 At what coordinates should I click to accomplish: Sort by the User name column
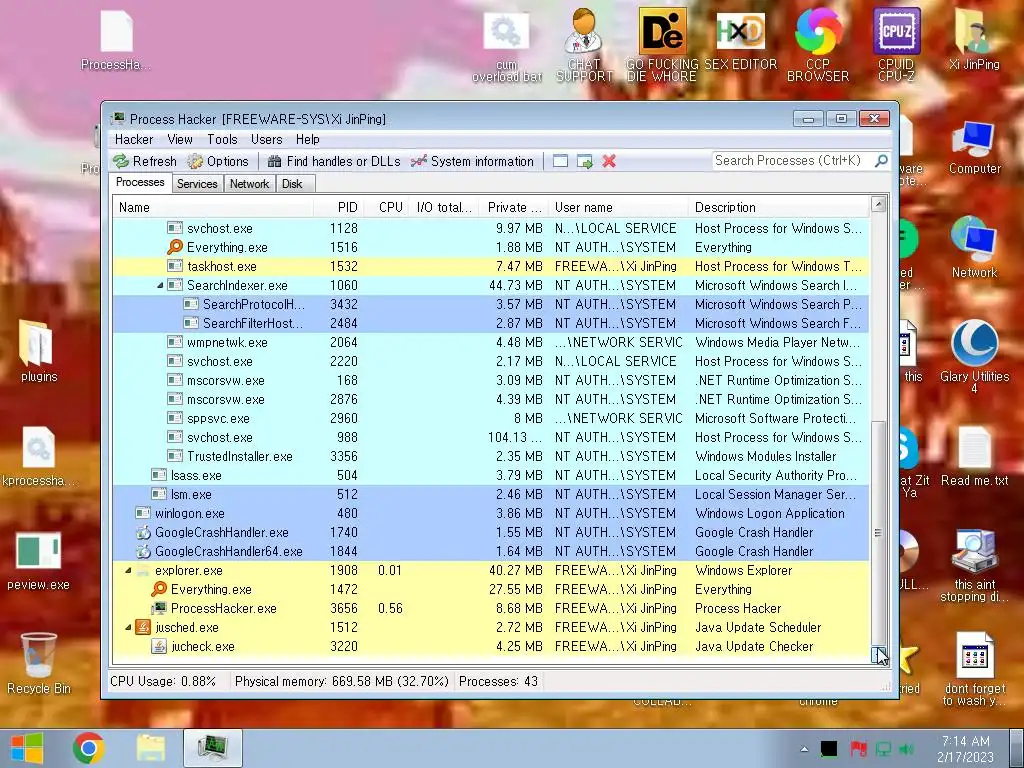click(x=617, y=207)
